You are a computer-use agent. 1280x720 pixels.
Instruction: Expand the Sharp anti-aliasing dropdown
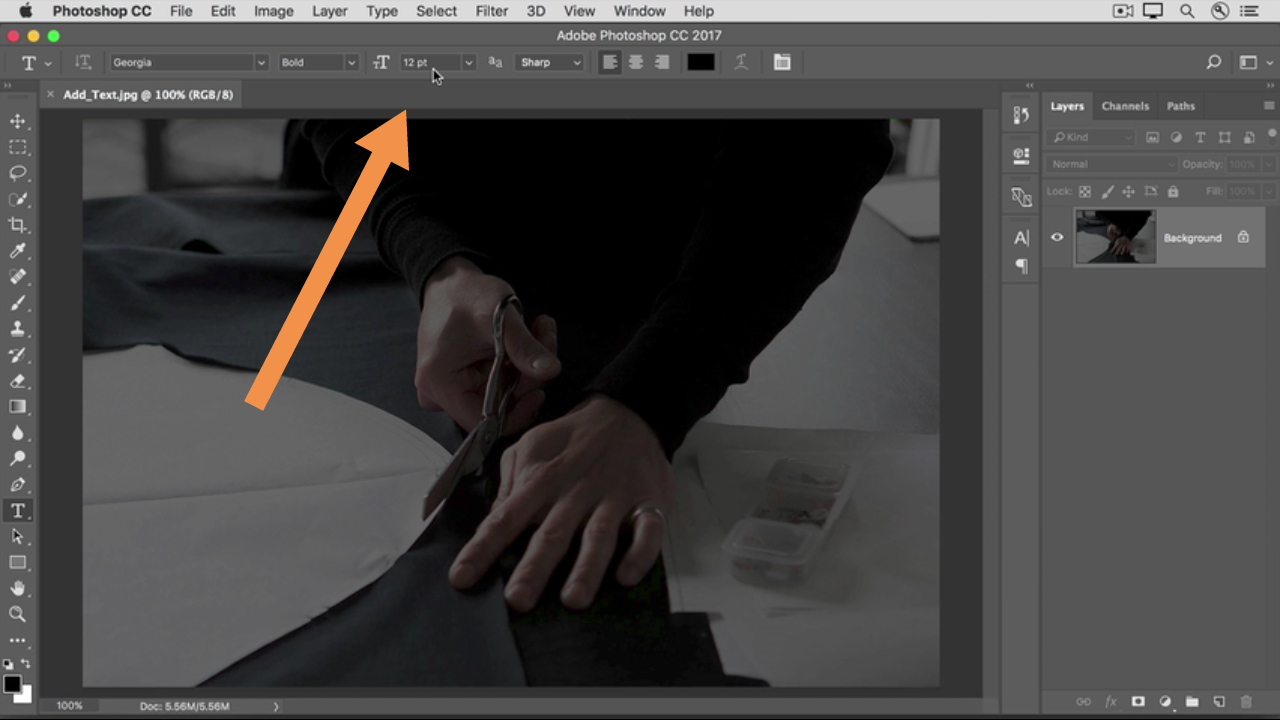[x=550, y=62]
